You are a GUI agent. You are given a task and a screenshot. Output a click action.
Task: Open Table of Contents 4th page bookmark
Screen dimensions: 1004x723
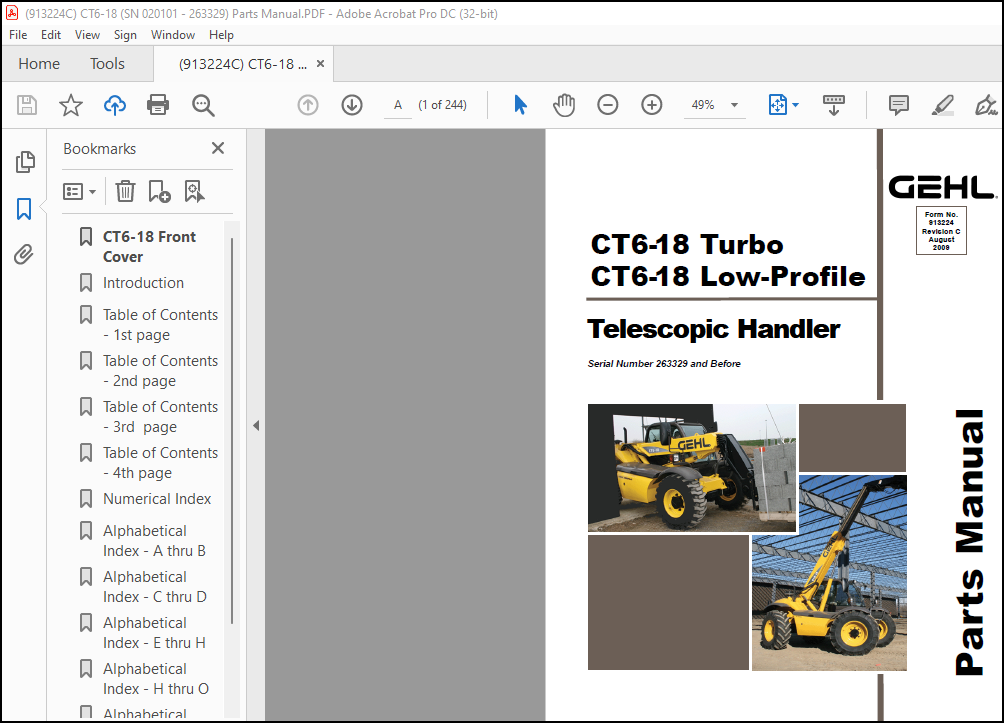[160, 462]
